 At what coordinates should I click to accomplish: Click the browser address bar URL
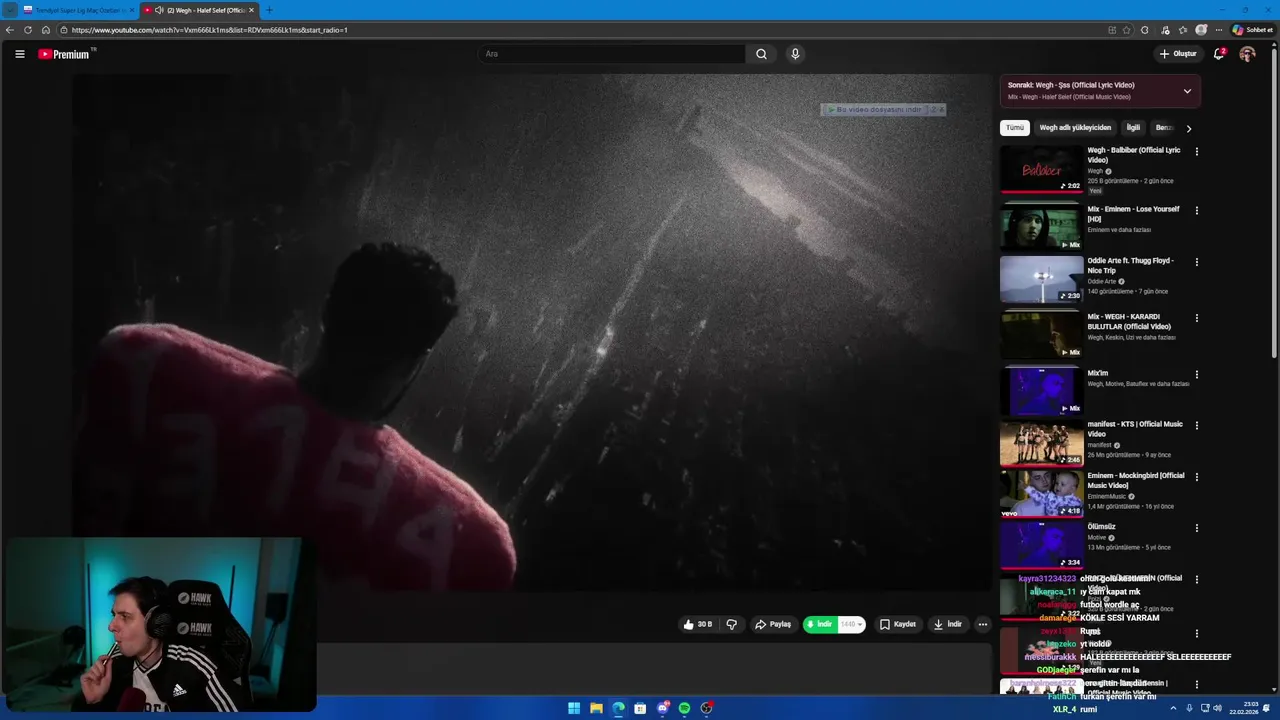pyautogui.click(x=209, y=30)
